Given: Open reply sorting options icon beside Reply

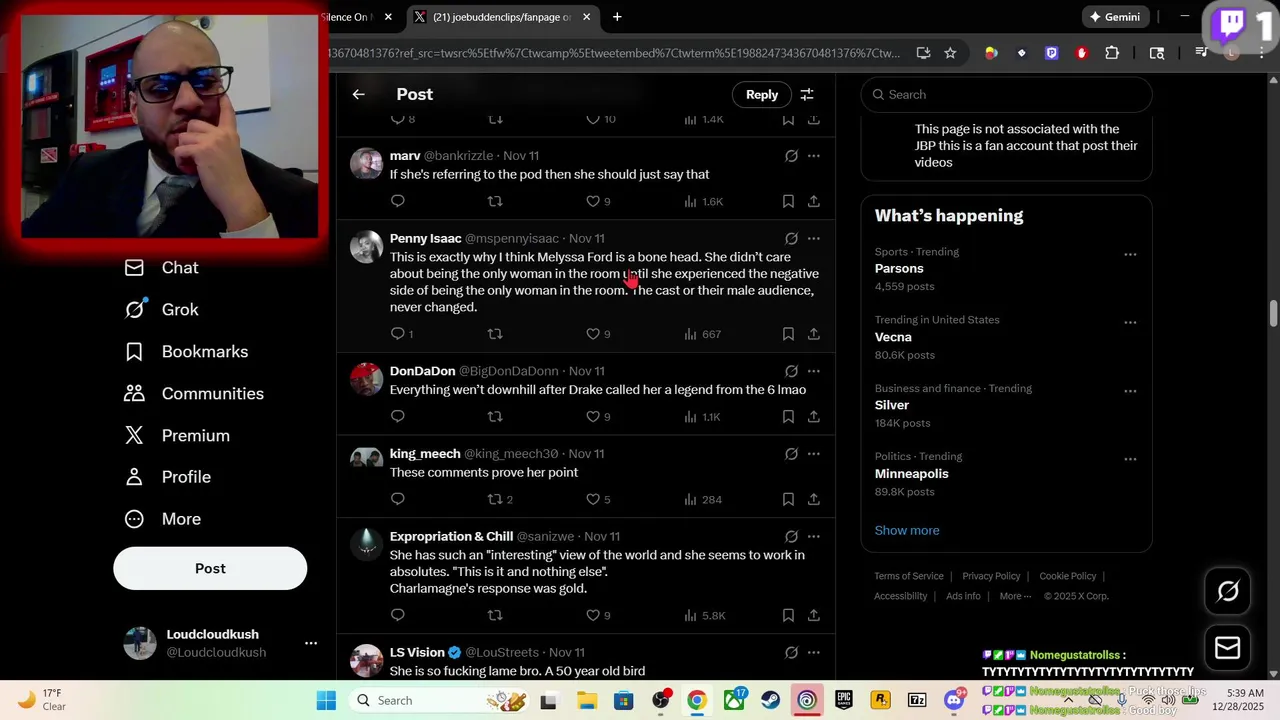Looking at the screenshot, I should point(807,94).
